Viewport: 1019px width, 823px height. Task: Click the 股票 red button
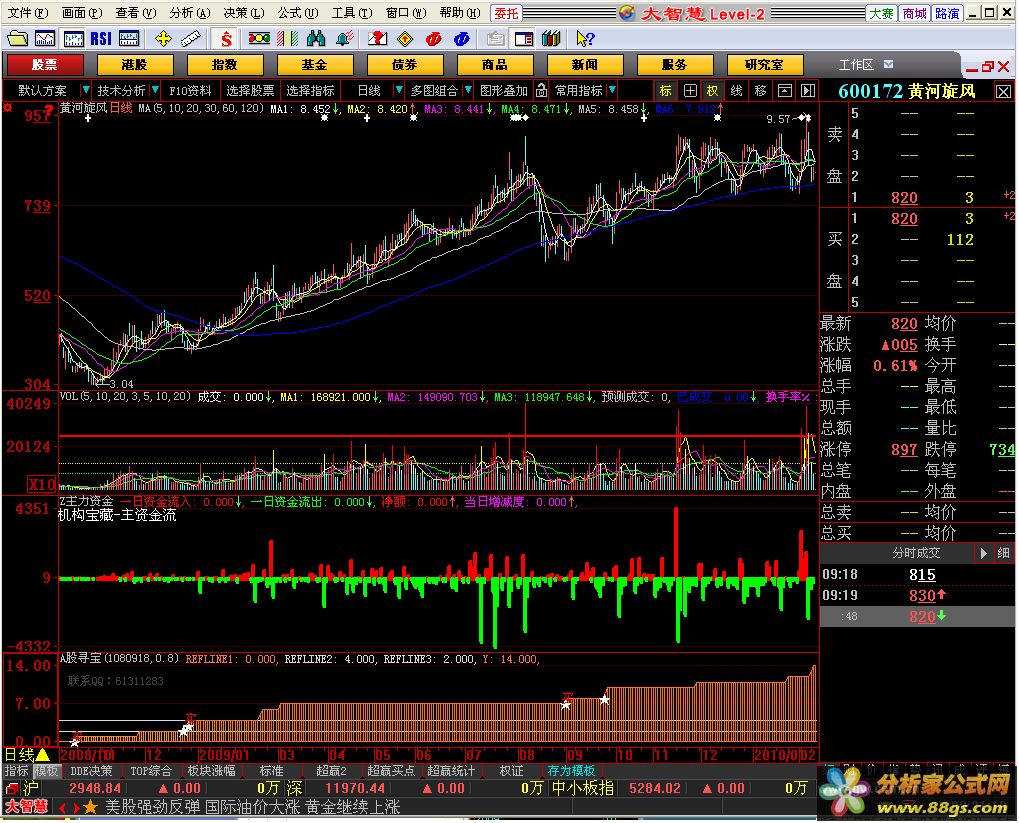45,65
